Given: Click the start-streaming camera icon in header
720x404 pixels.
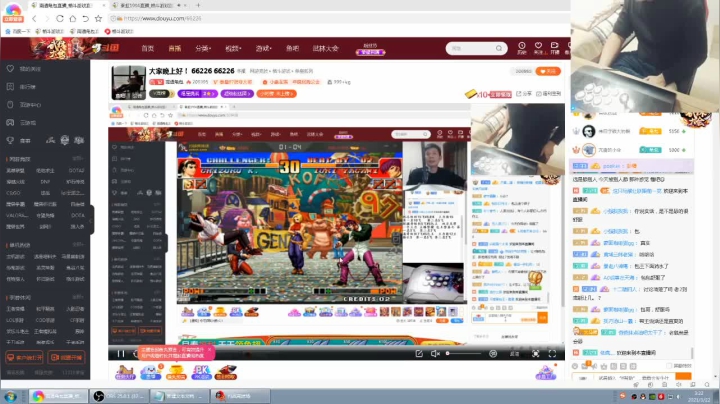Looking at the screenshot, I should (554, 45).
